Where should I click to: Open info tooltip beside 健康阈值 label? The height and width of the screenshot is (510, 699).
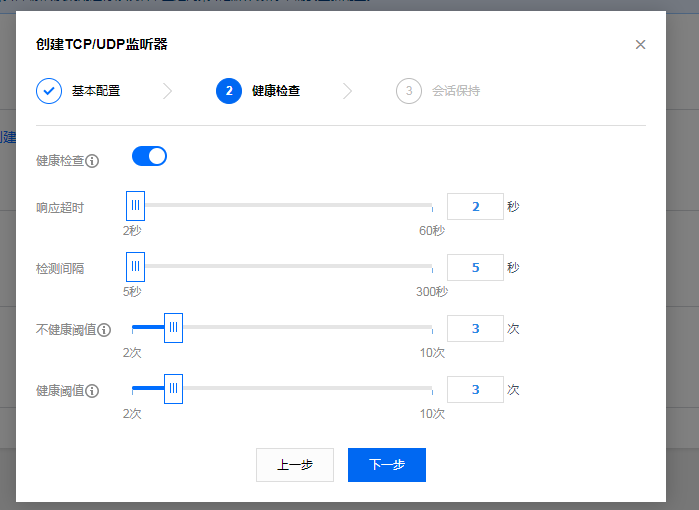(92, 391)
